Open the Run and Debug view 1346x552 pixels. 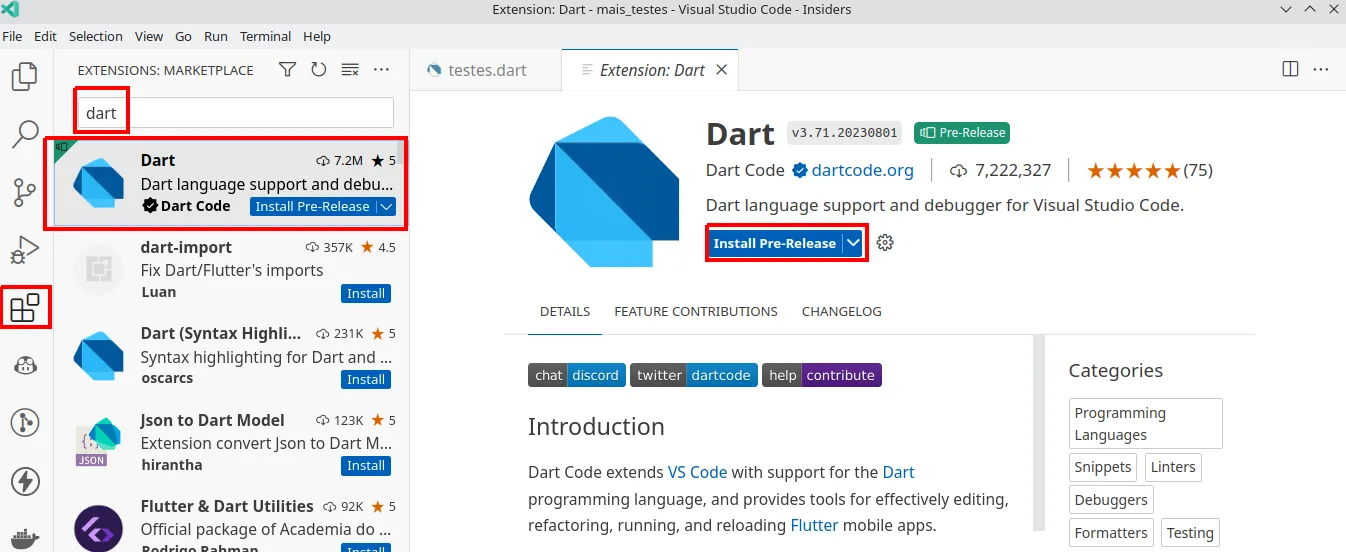click(x=24, y=249)
